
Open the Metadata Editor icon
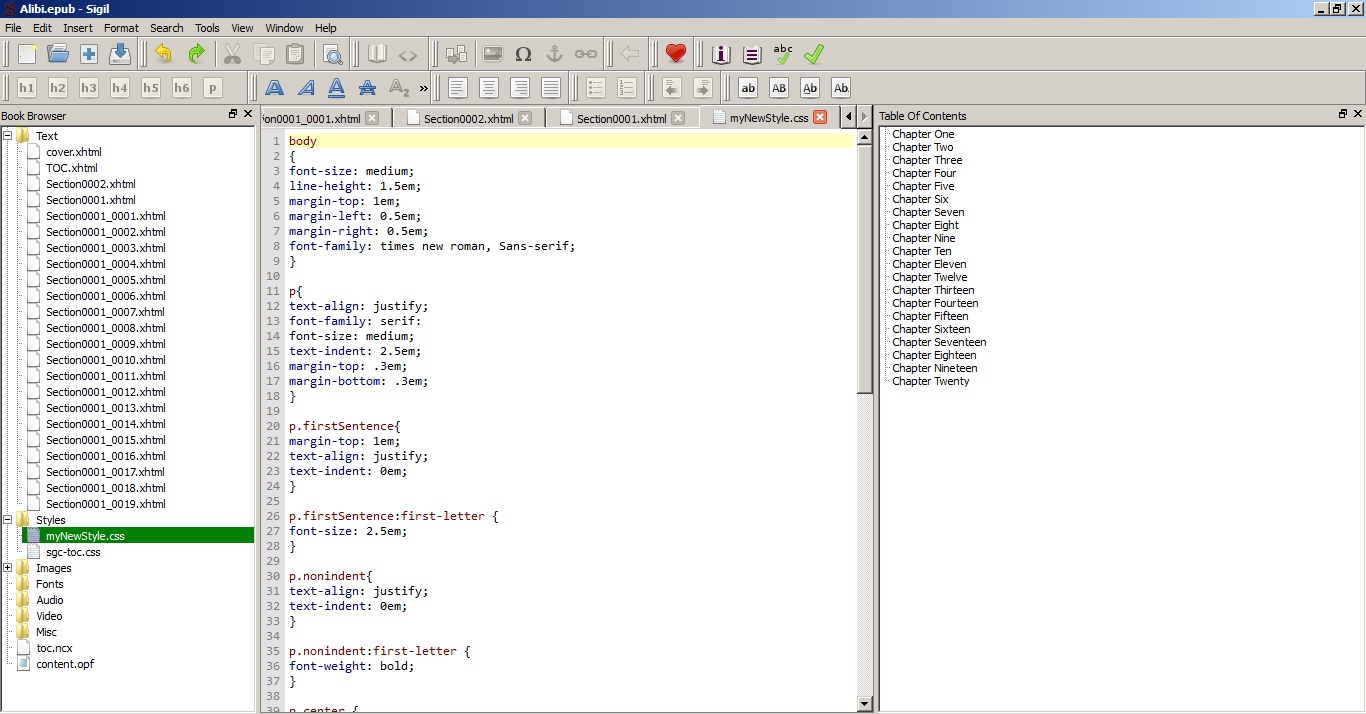(721, 54)
